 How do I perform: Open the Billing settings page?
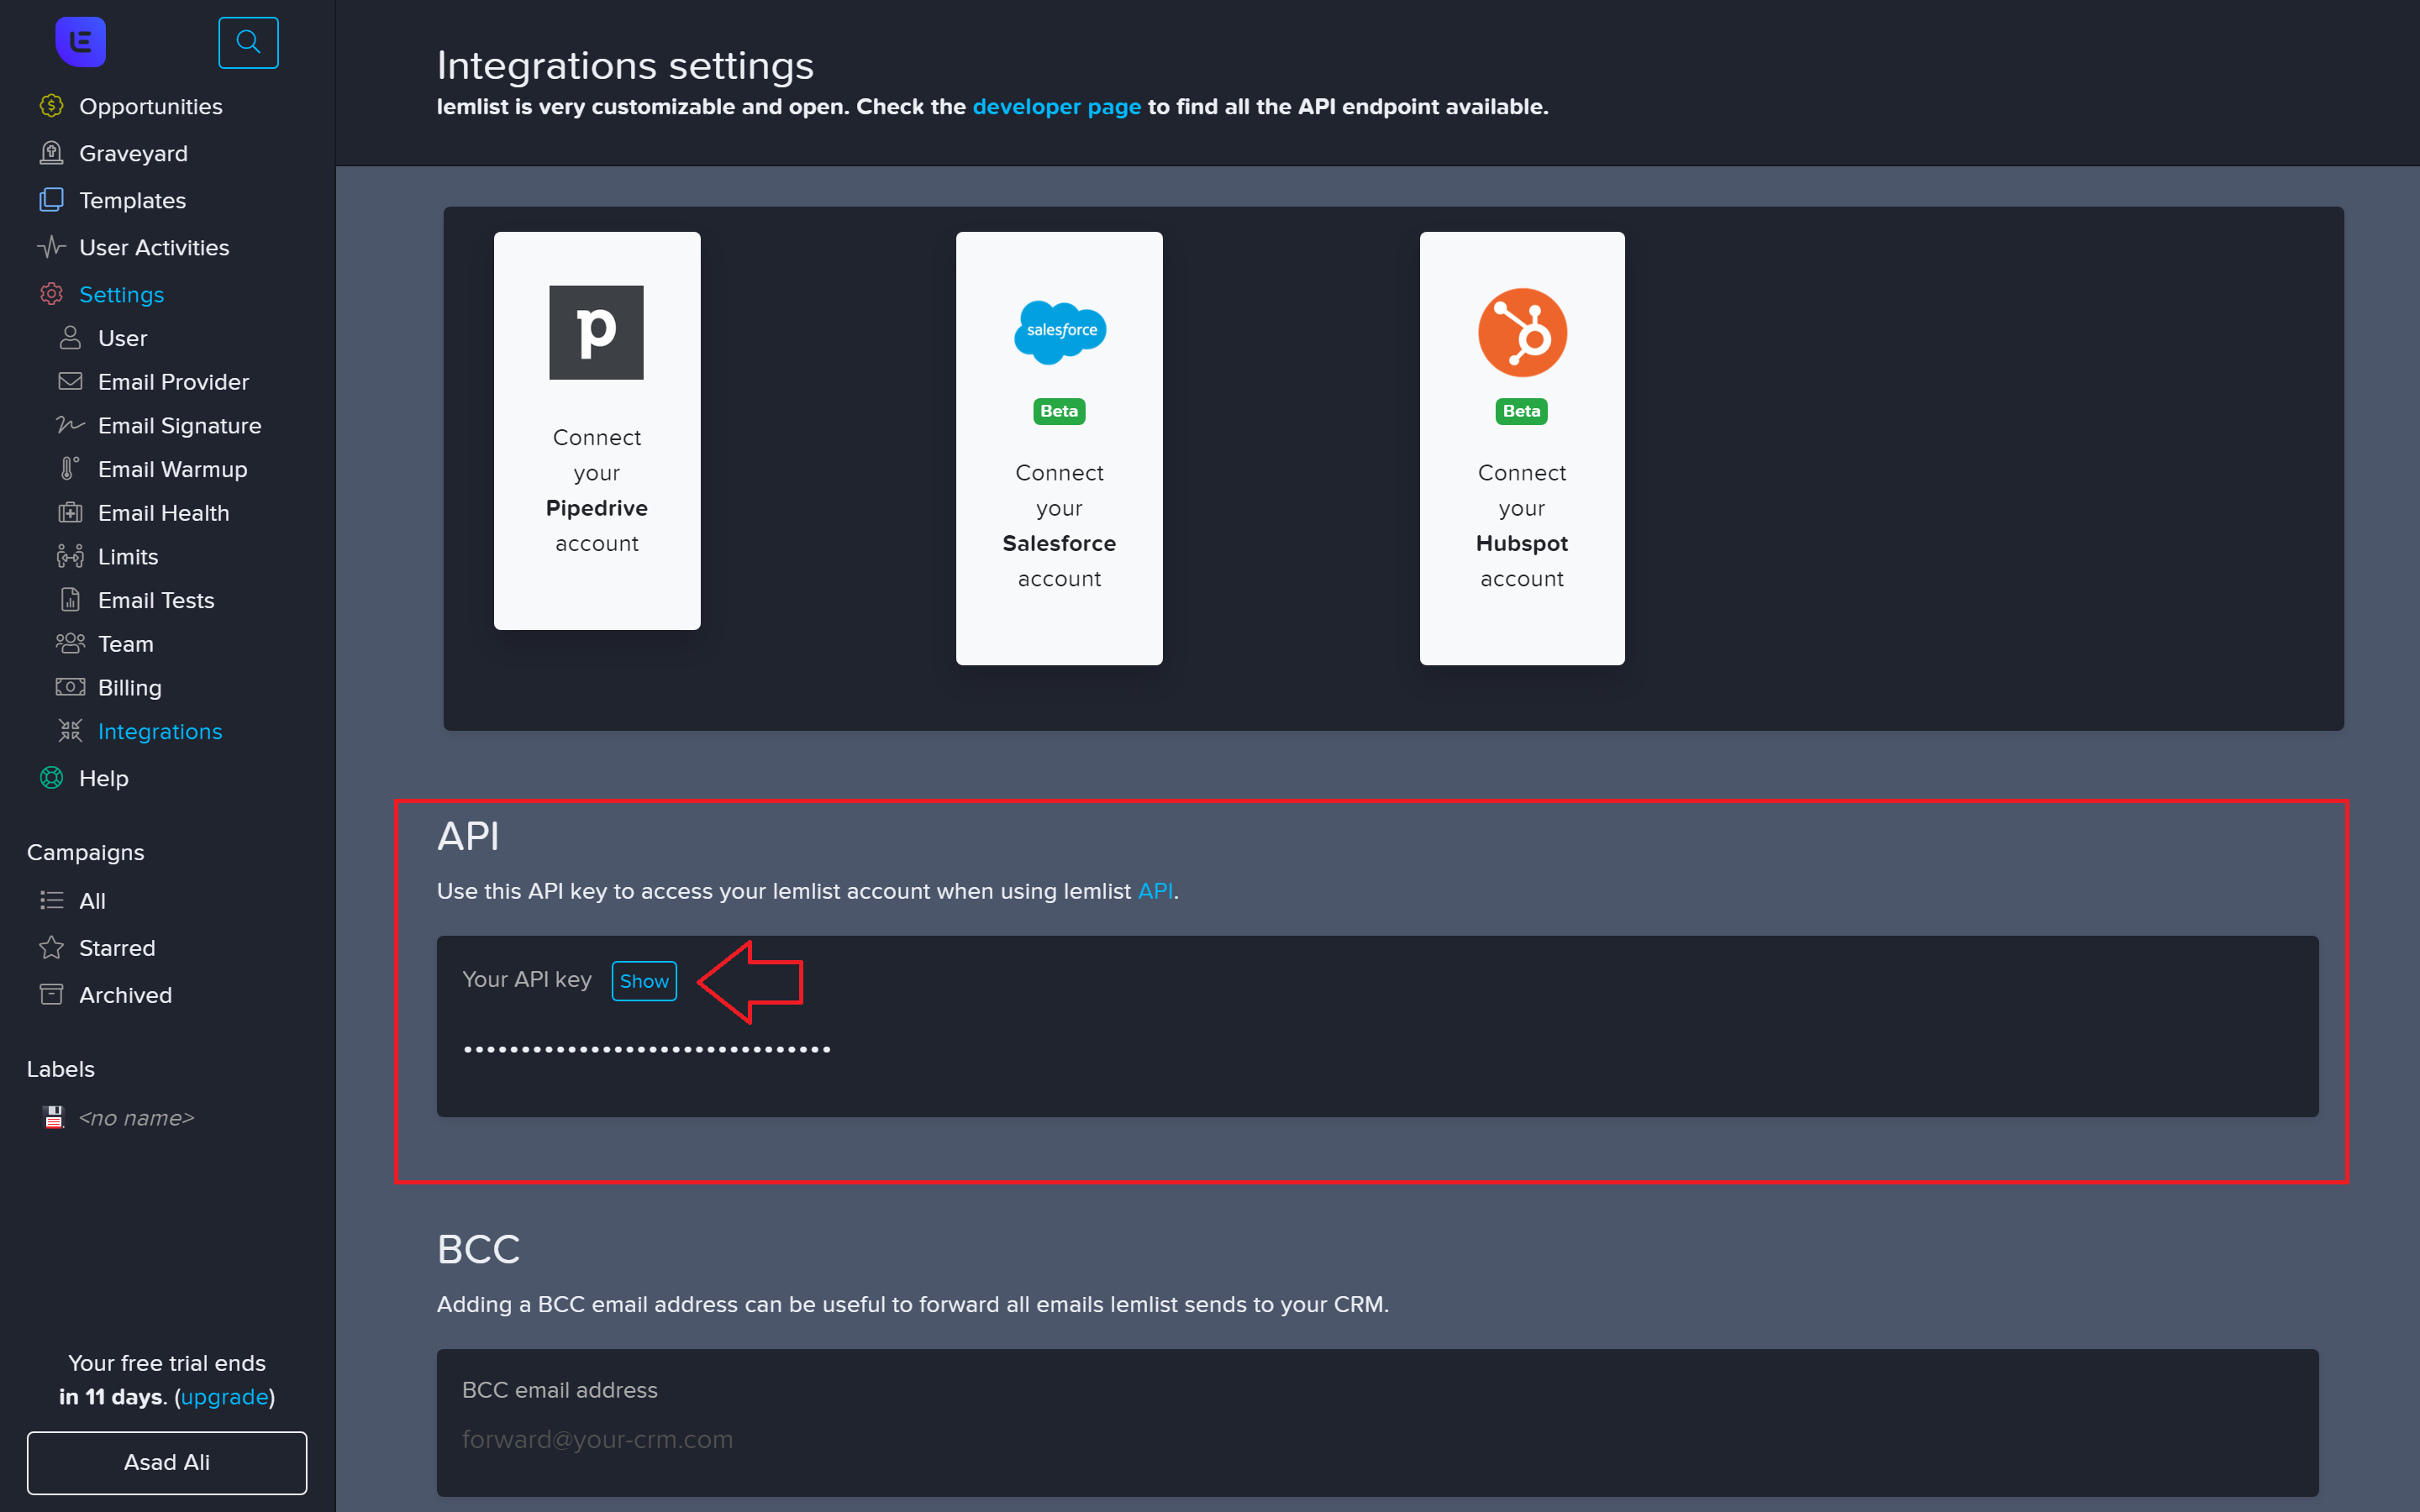pyautogui.click(x=129, y=688)
